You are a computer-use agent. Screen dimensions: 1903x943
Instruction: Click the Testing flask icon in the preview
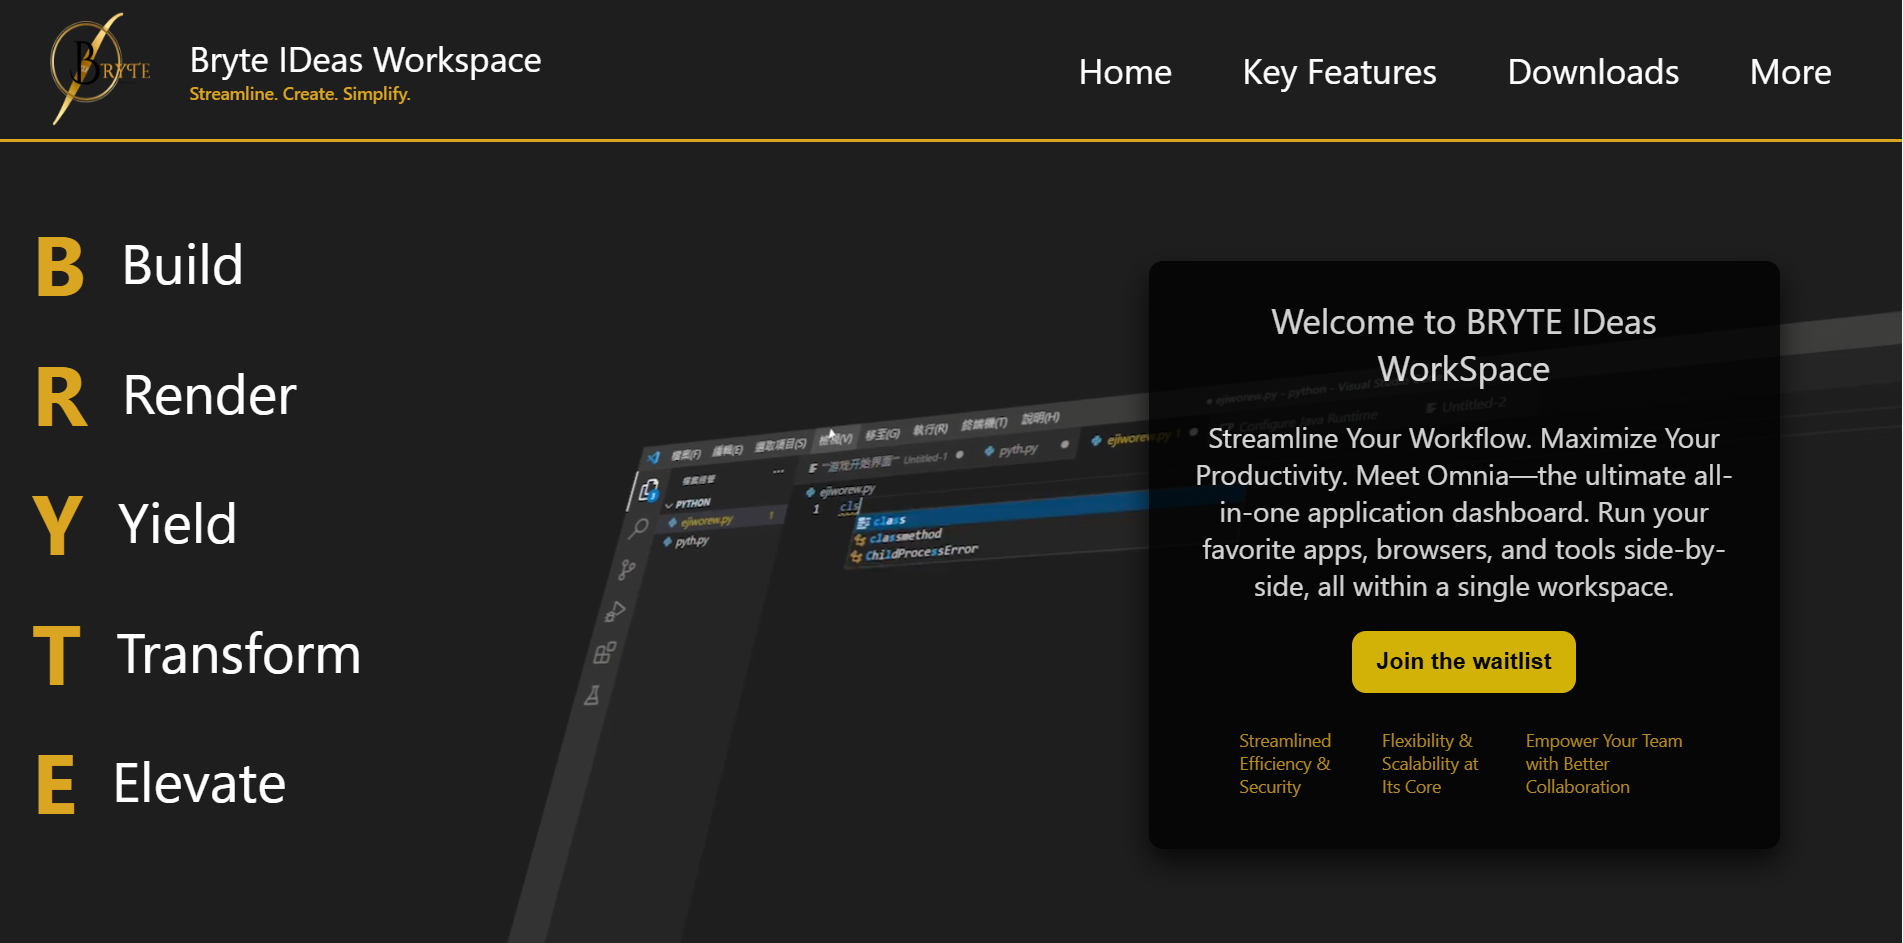coord(593,695)
